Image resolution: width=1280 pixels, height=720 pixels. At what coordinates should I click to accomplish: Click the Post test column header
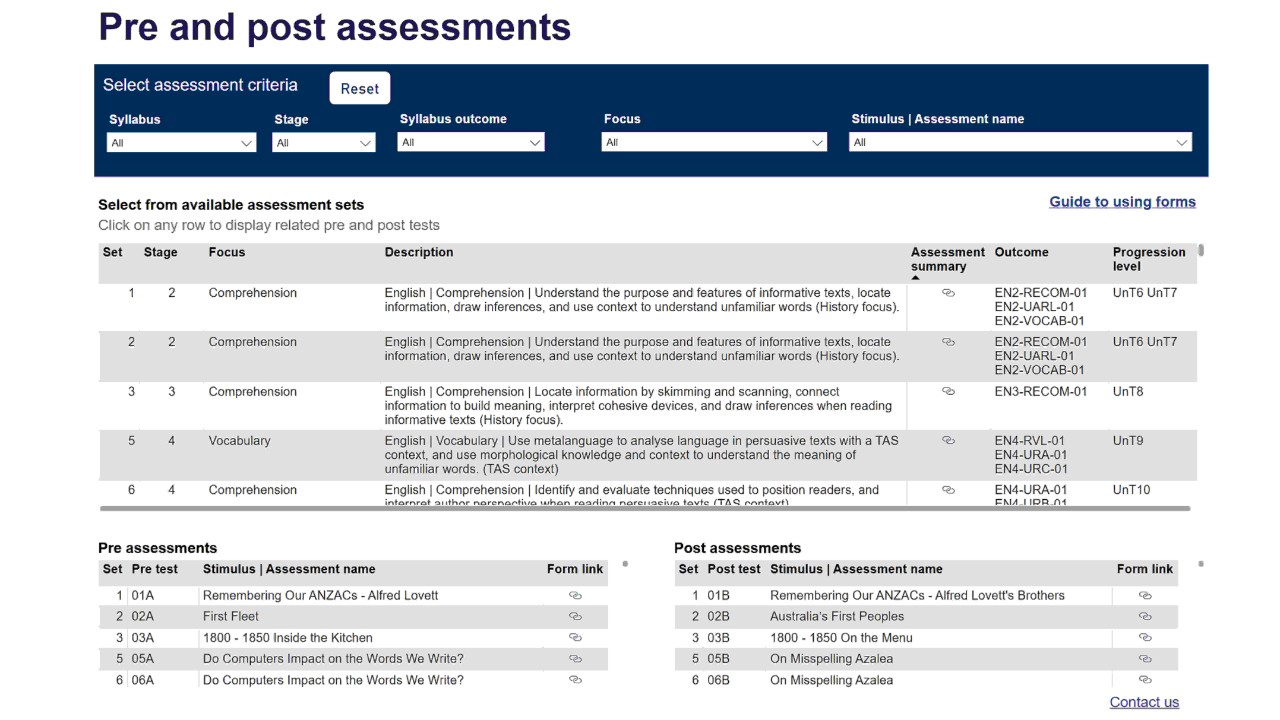pos(733,569)
